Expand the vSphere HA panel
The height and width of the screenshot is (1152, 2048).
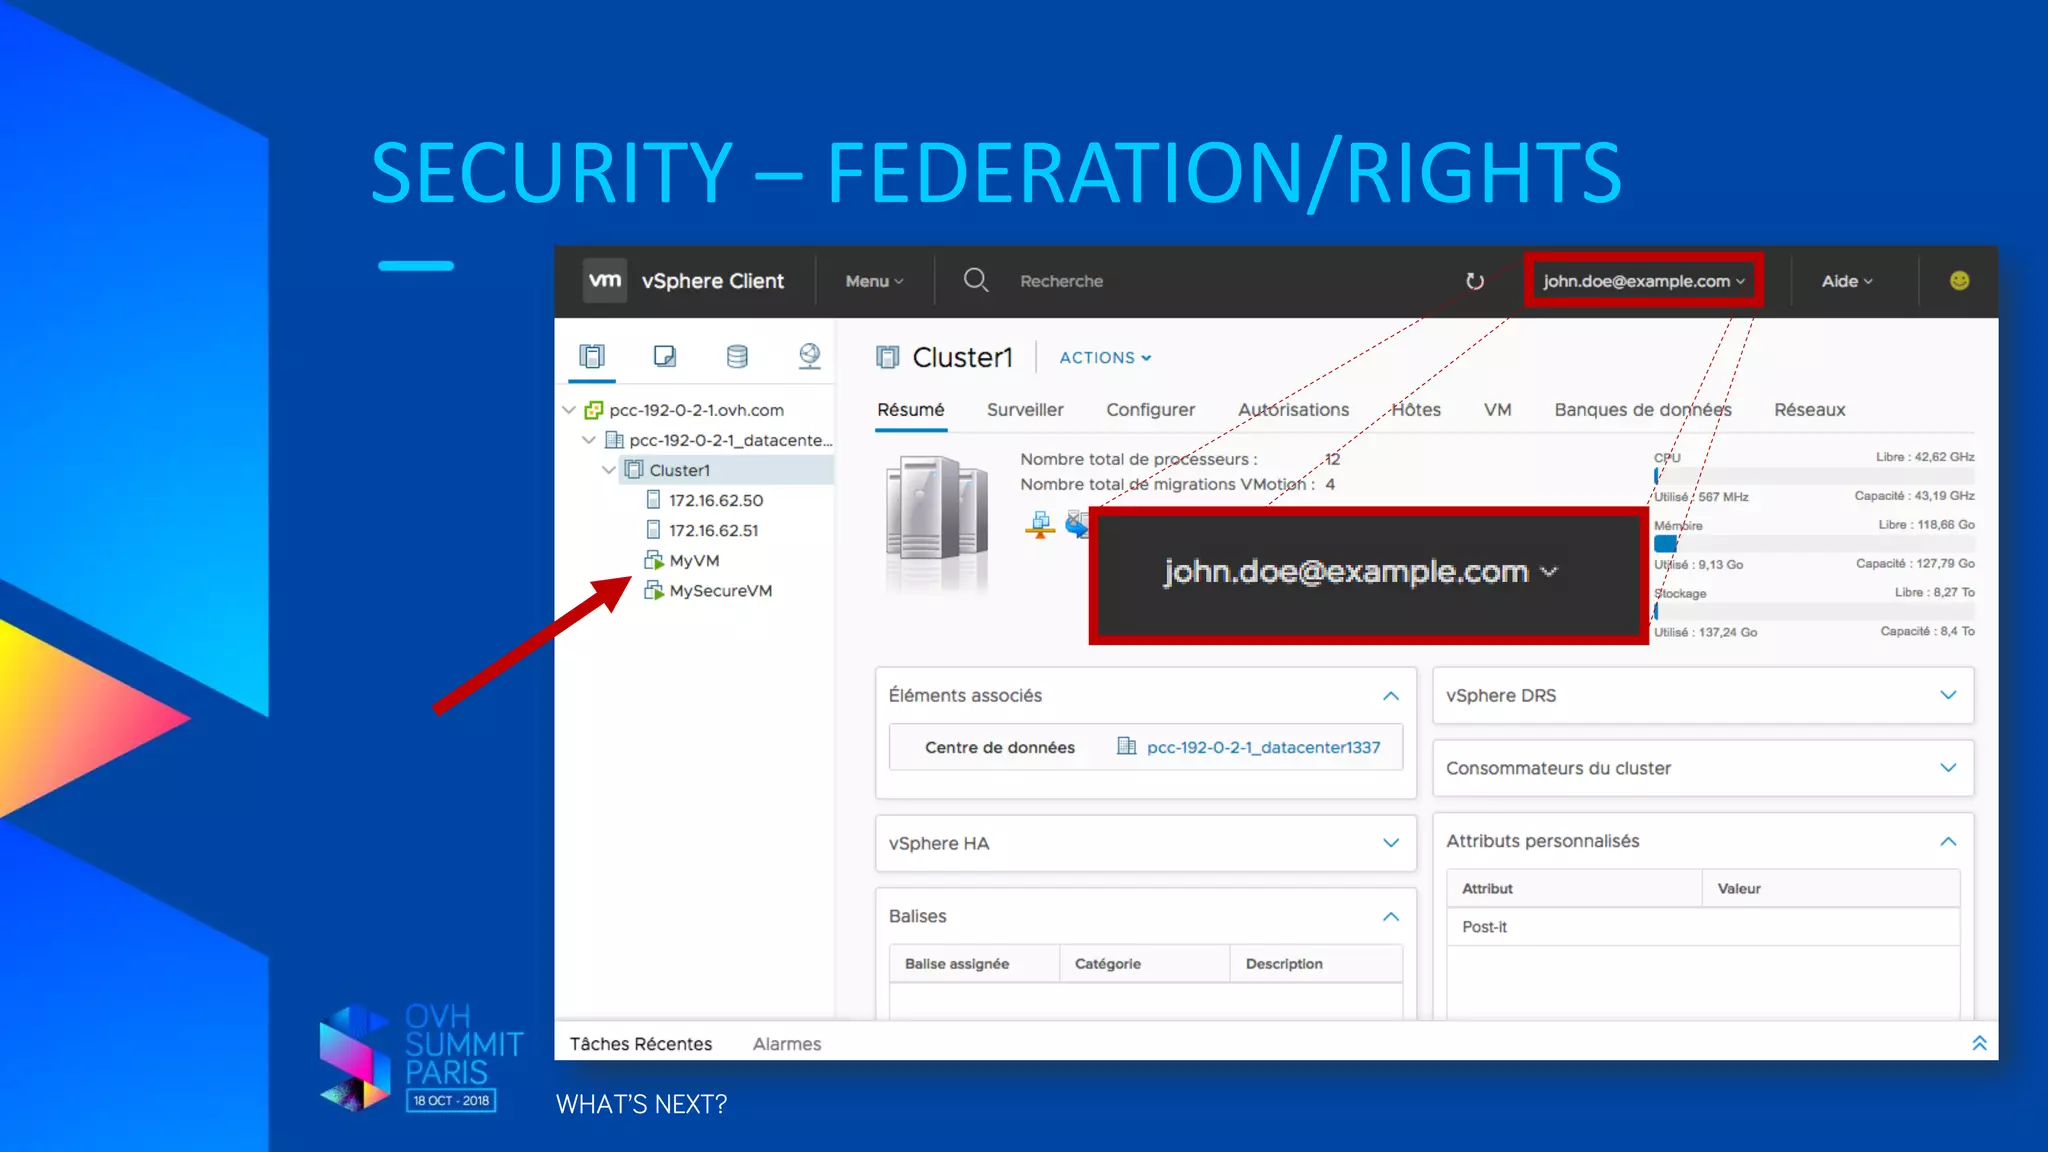pos(1390,843)
